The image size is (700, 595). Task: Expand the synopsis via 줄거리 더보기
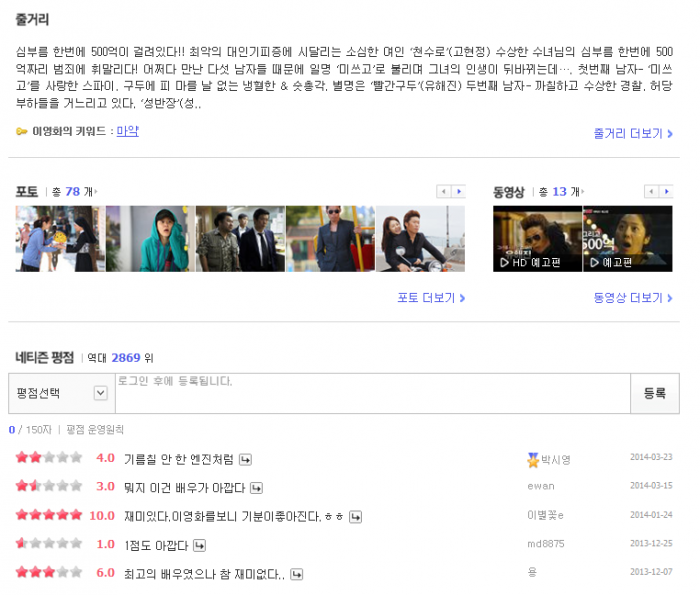tap(633, 133)
